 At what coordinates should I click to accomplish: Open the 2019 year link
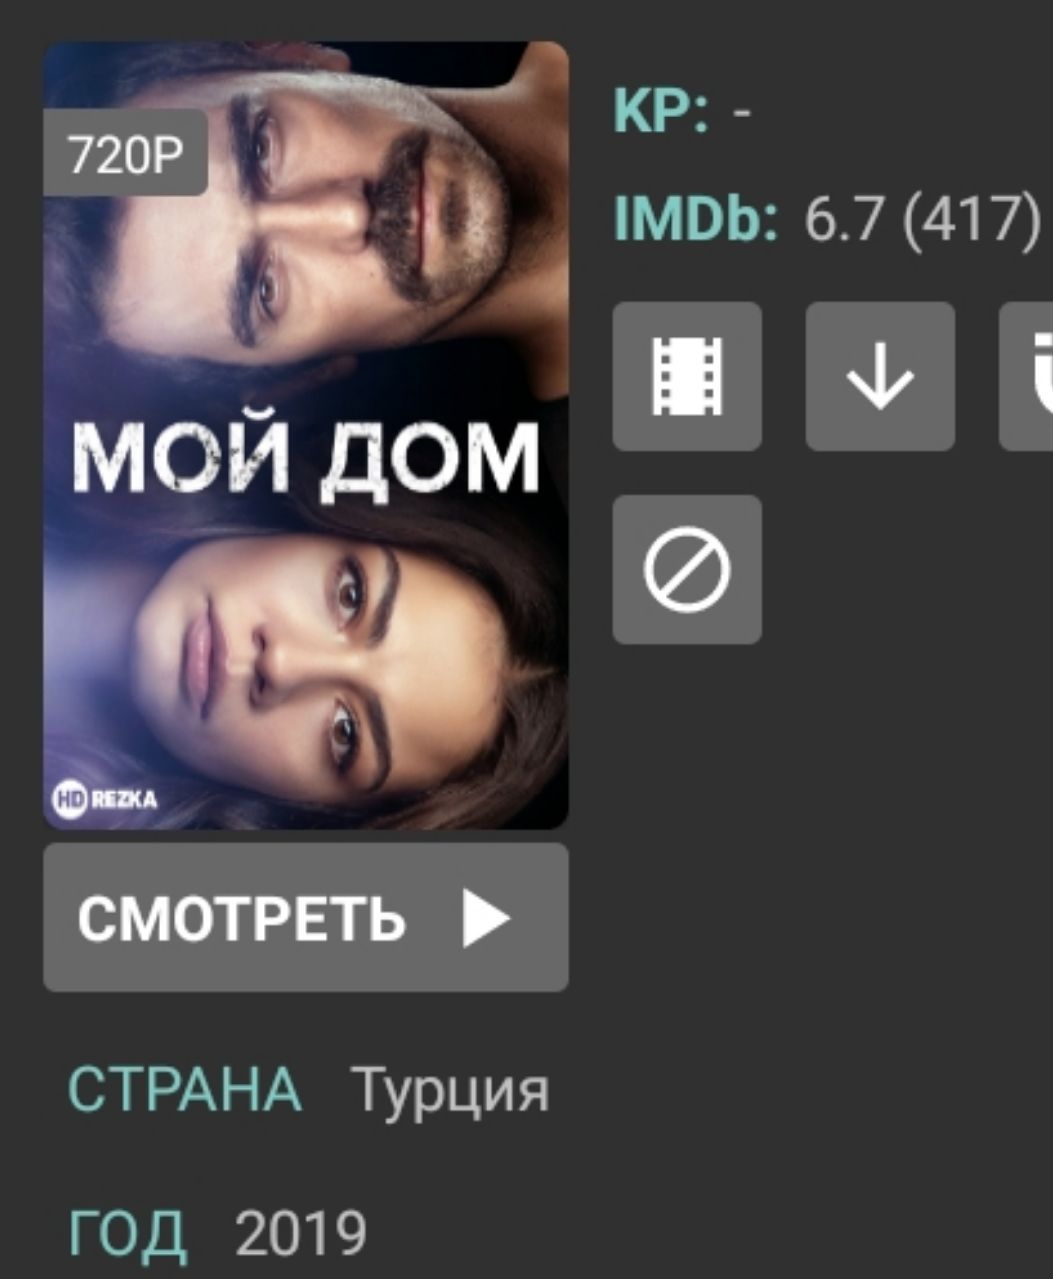[301, 1234]
